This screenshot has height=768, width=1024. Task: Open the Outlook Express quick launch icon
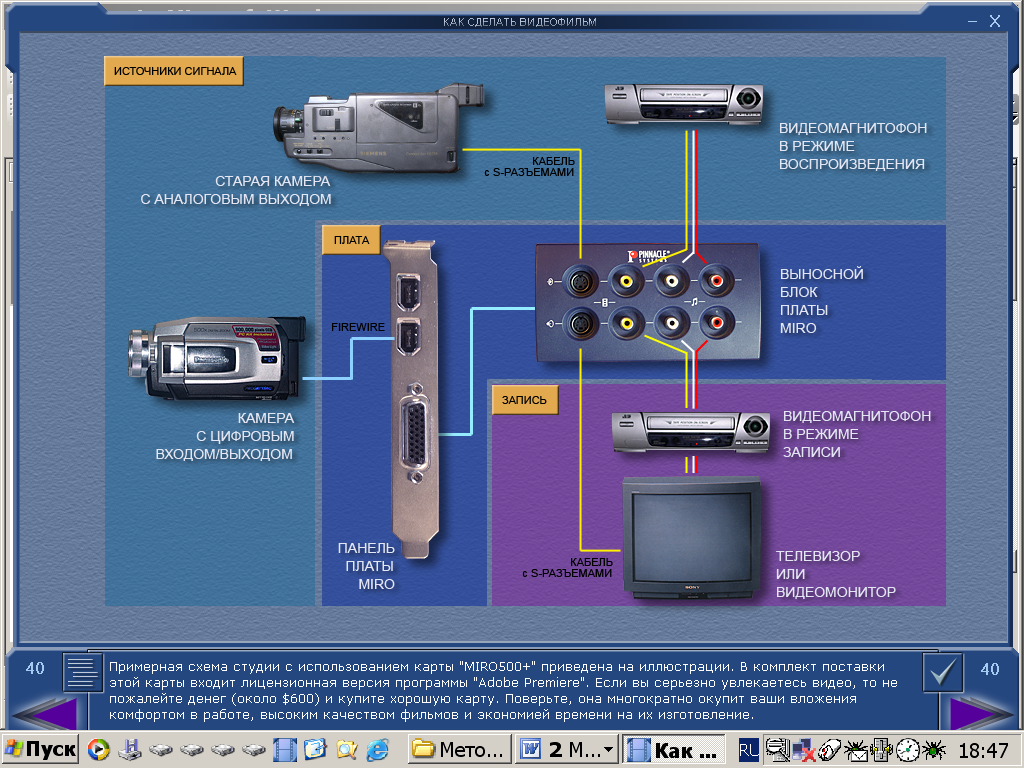click(315, 750)
